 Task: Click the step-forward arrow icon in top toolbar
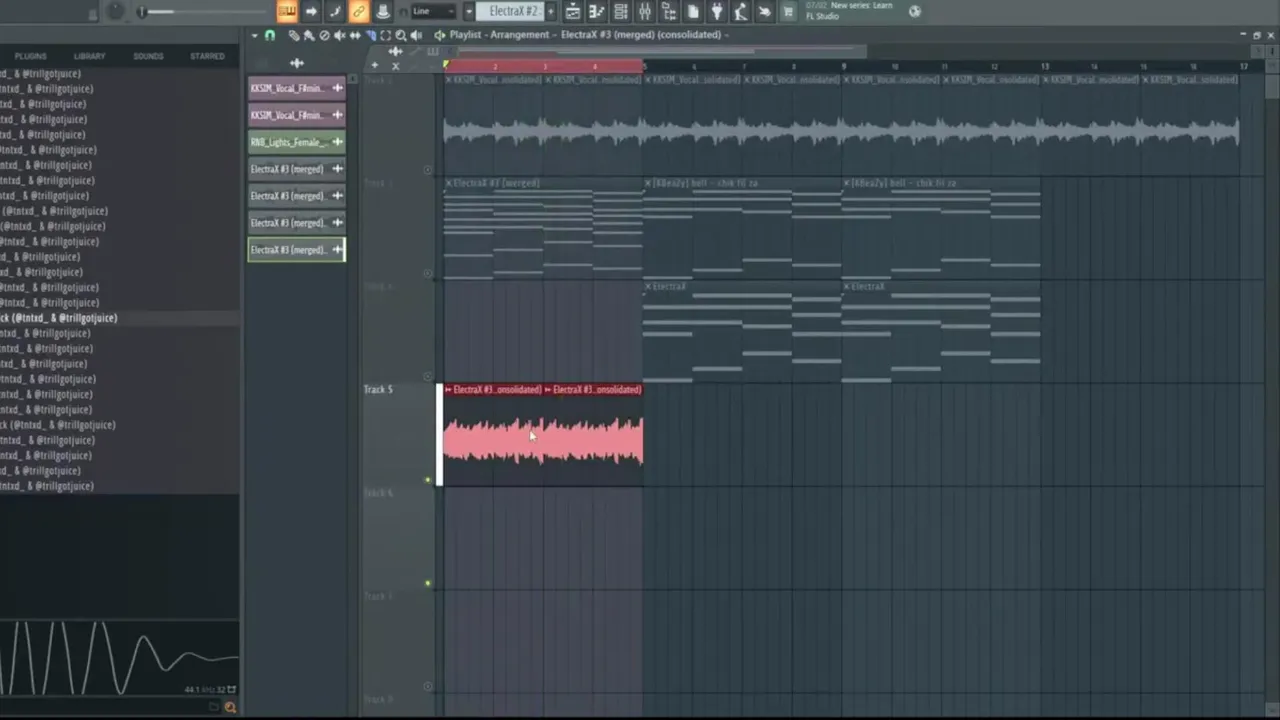coord(311,11)
